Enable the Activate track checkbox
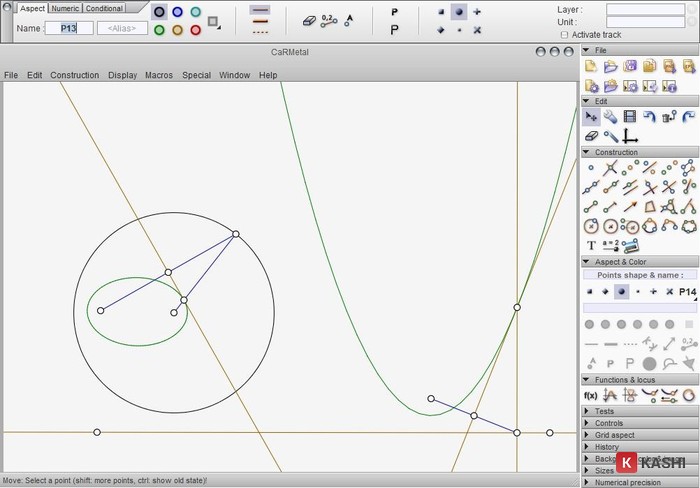The height and width of the screenshot is (488, 700). click(x=564, y=34)
